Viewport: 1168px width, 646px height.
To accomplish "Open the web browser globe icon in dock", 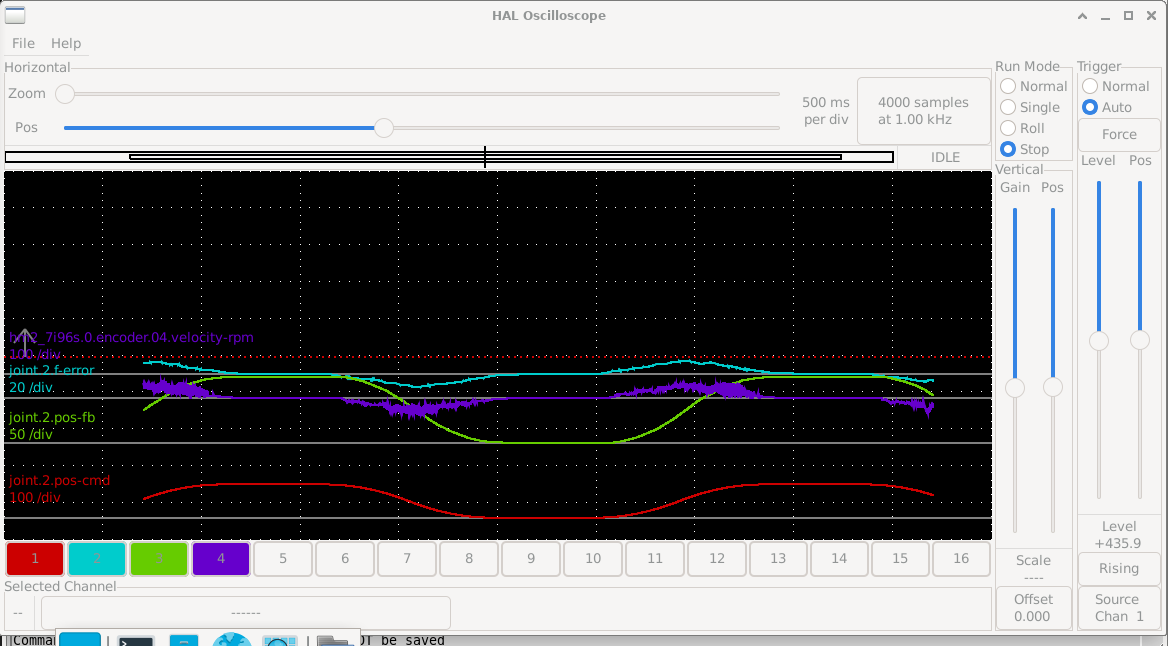I will [x=232, y=639].
